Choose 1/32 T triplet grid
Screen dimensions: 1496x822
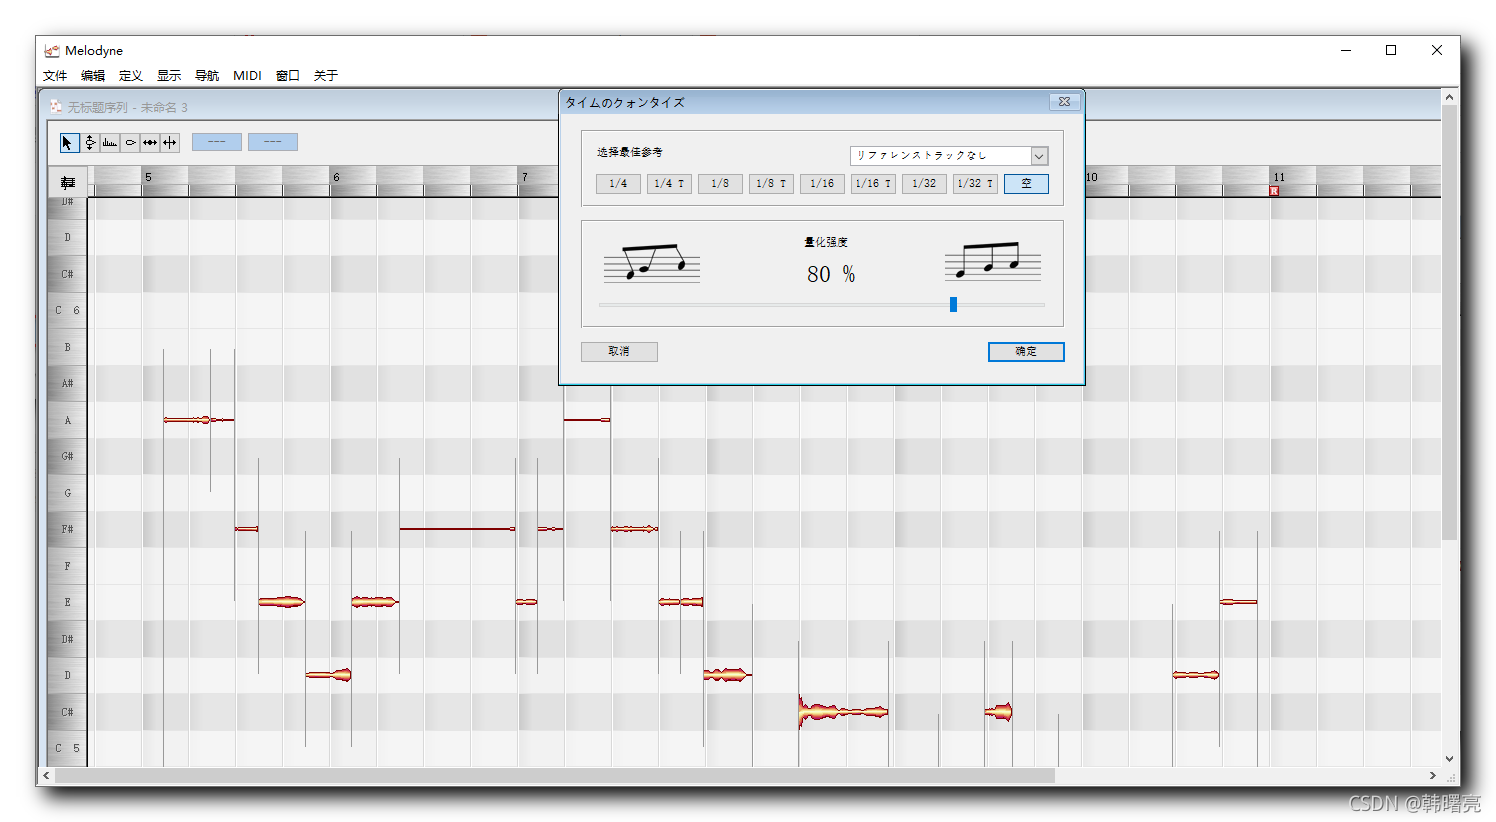pyautogui.click(x=975, y=184)
